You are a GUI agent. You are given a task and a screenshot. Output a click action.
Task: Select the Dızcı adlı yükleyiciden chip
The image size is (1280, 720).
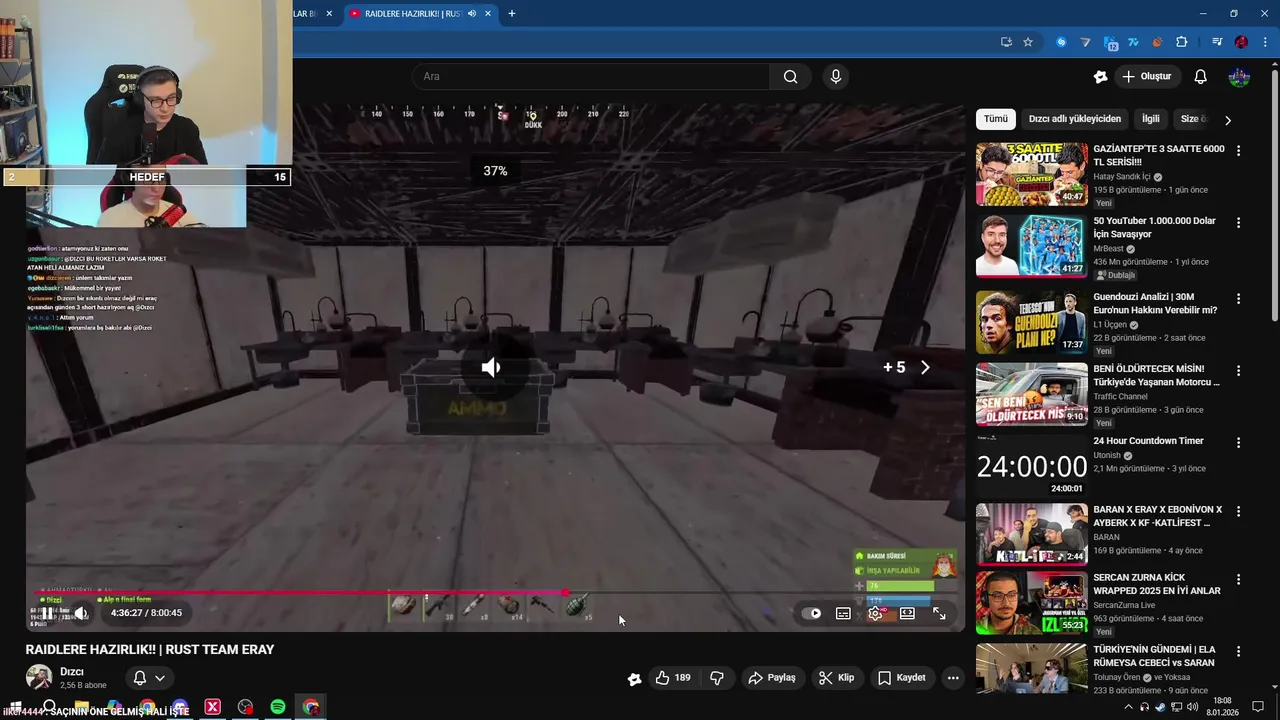click(1075, 119)
